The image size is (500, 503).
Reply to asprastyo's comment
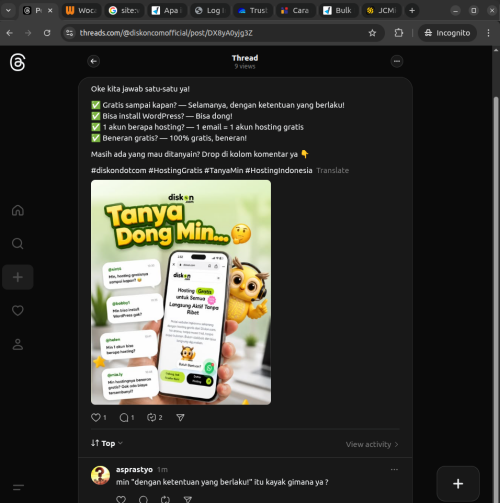(x=143, y=499)
